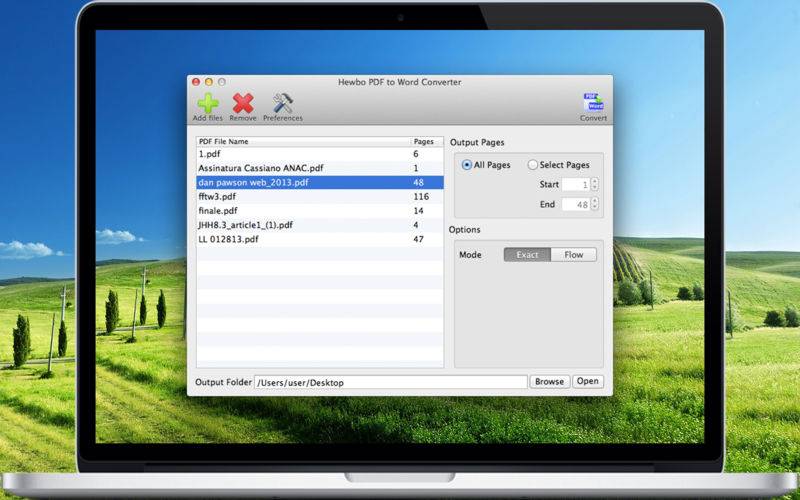
Task: Select JHH8.3_article1_(1).pdf row
Action: 320,225
